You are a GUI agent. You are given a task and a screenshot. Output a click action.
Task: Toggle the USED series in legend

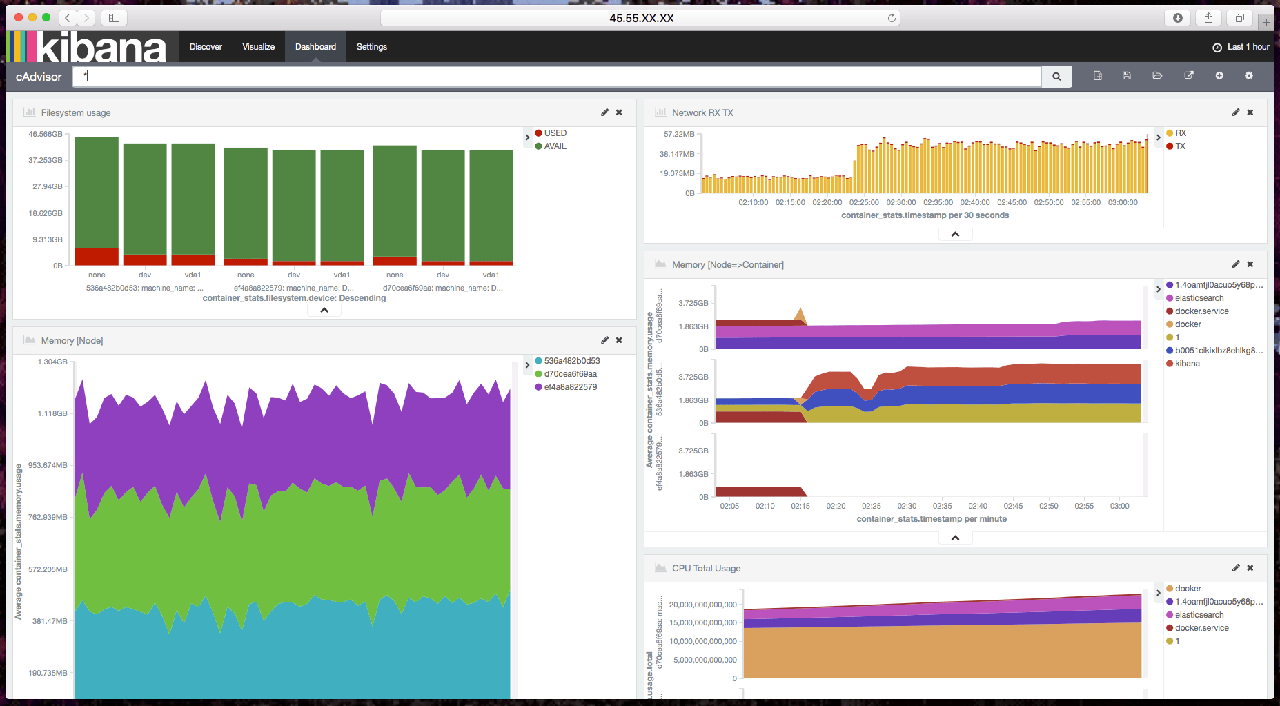click(x=554, y=133)
